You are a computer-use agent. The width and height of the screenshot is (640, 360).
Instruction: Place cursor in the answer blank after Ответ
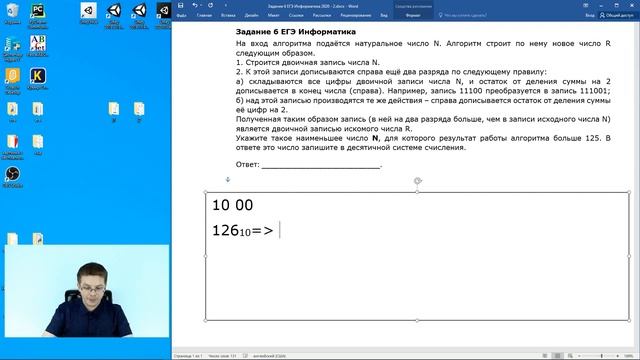tap(321, 165)
